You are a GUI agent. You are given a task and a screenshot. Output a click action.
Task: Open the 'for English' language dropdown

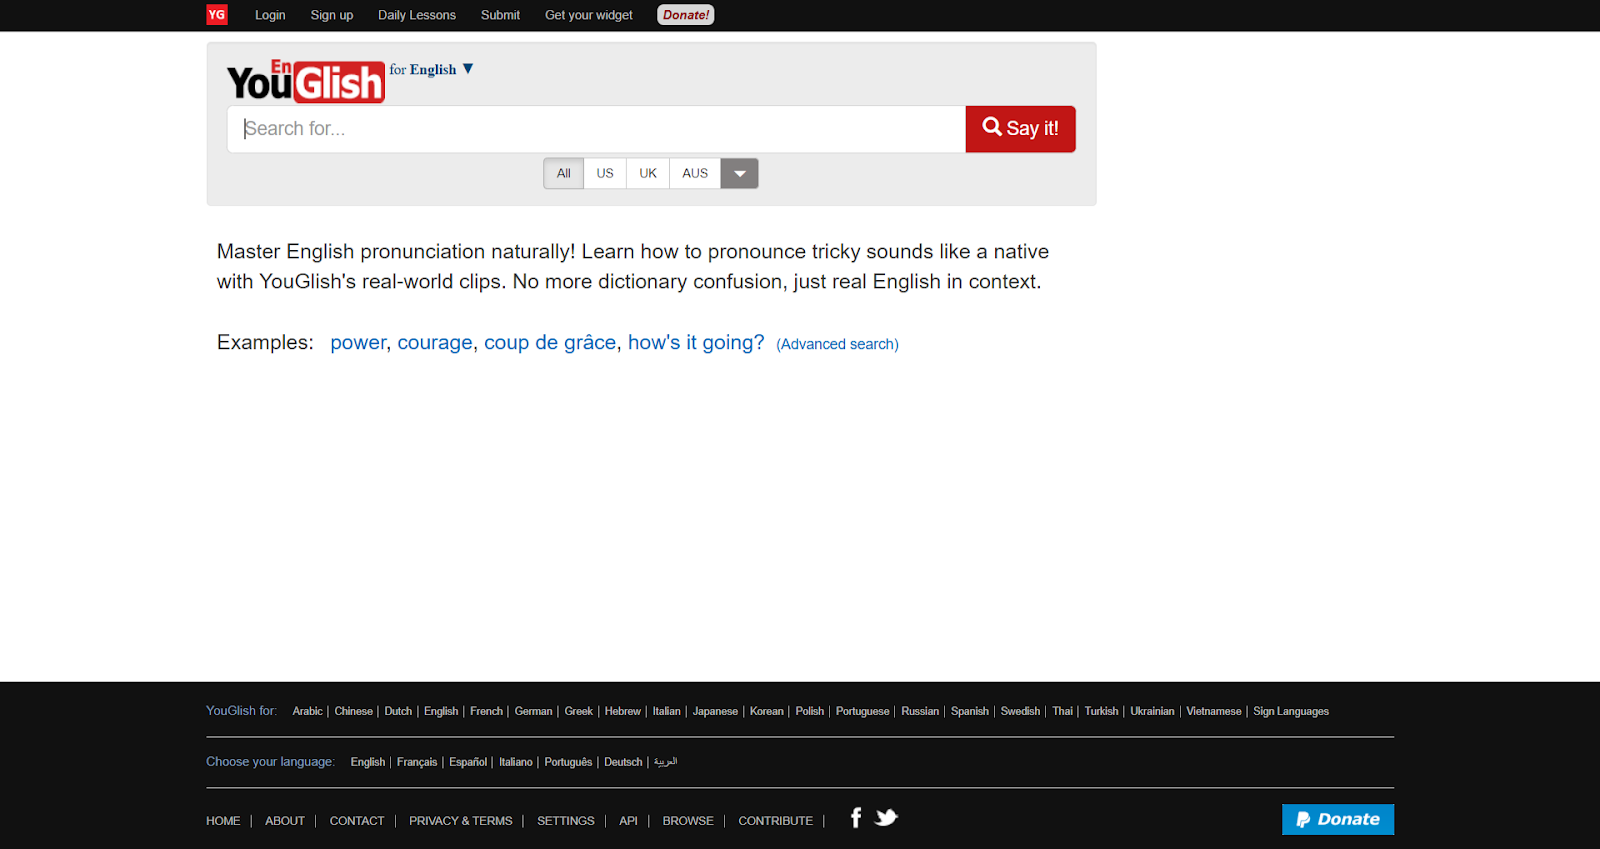432,69
